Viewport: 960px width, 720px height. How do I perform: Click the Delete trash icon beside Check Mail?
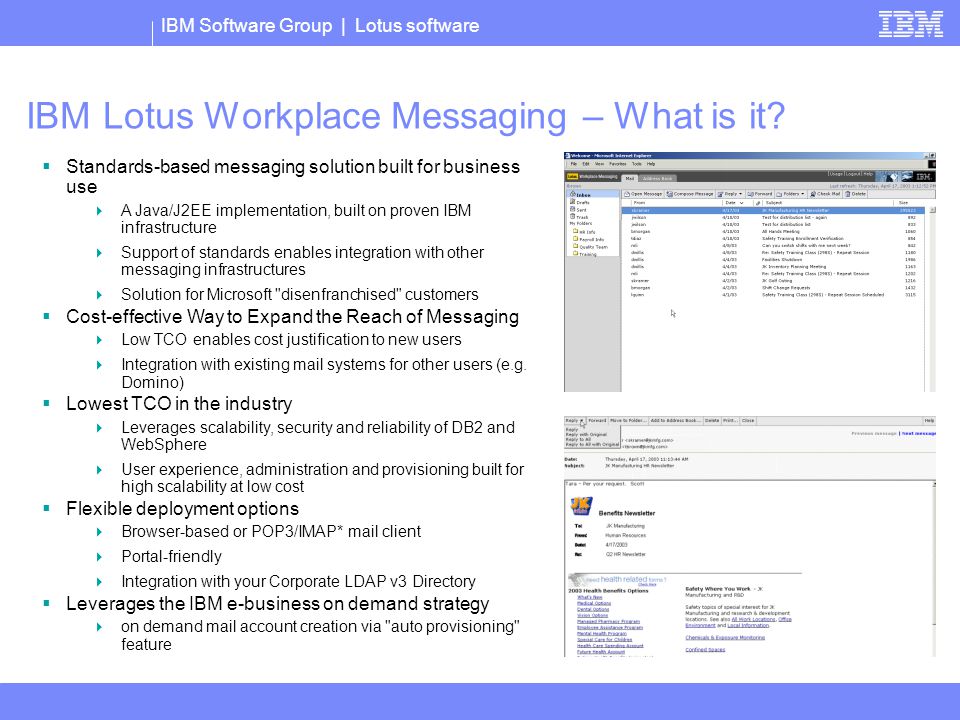848,193
